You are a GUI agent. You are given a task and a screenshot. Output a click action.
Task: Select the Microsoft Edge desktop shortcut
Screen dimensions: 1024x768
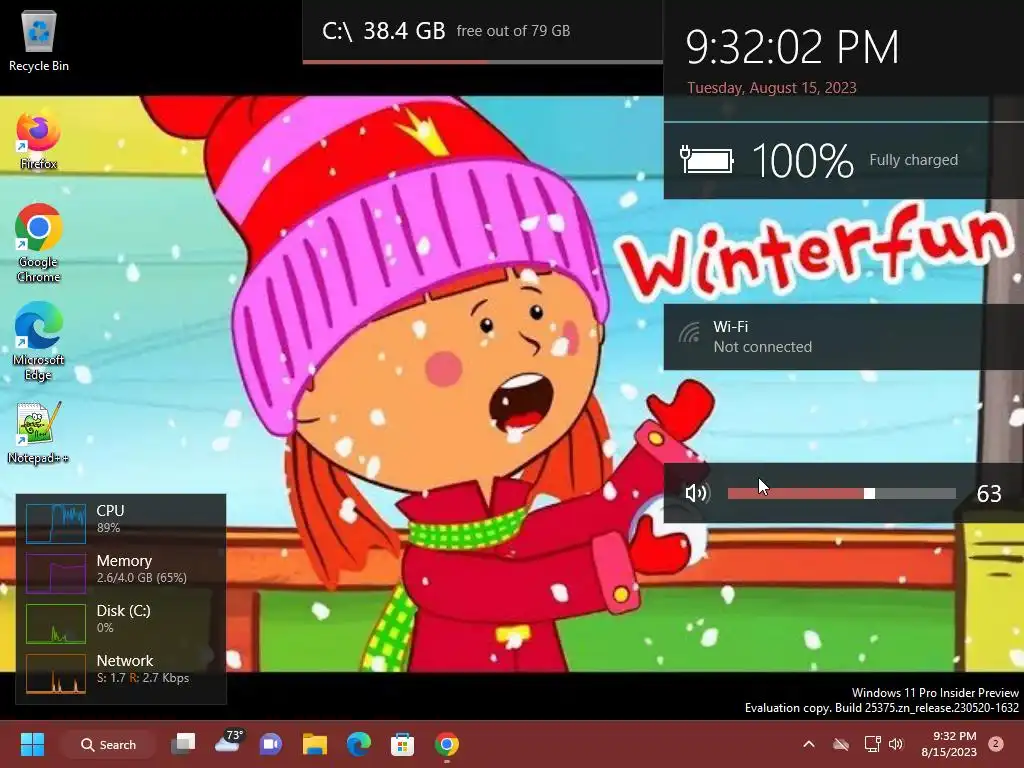(39, 341)
